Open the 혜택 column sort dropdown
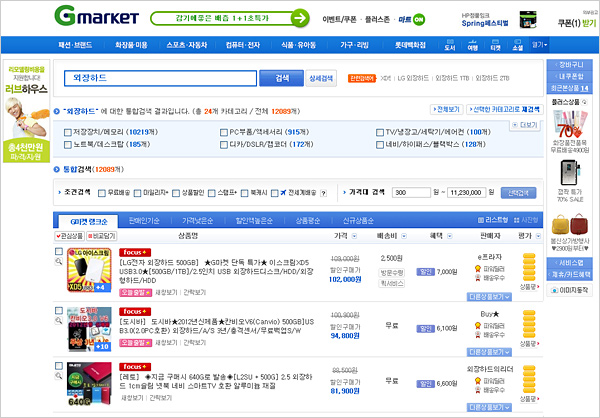This screenshot has height=418, width=600. tap(450, 236)
